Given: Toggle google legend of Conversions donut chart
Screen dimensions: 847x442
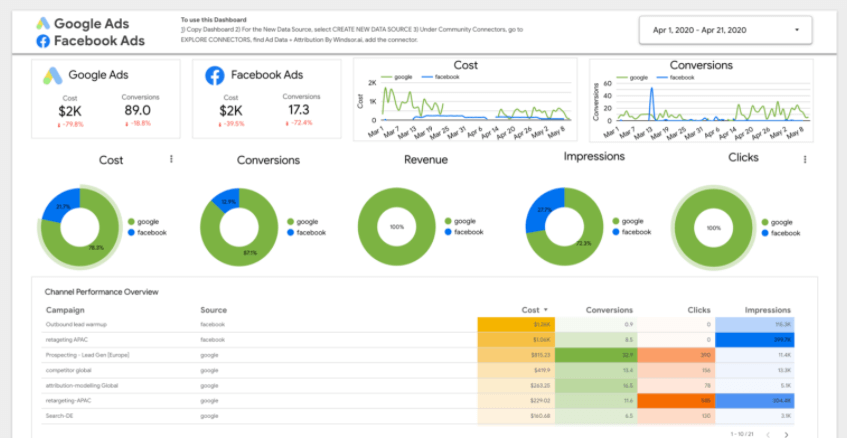Looking at the screenshot, I should 303,222.
